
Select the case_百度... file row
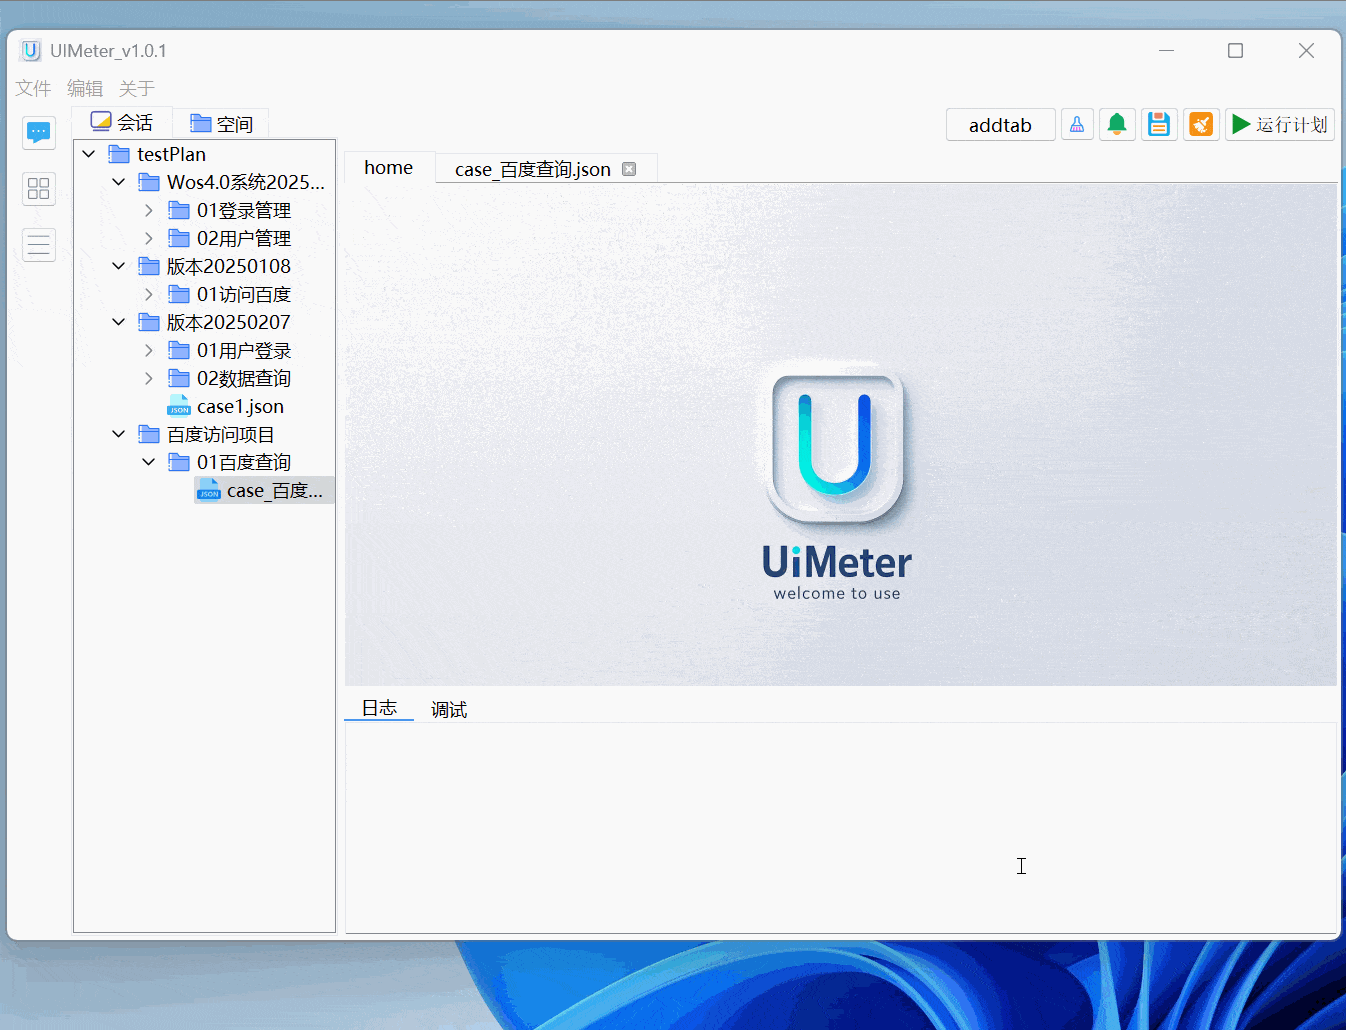(265, 490)
